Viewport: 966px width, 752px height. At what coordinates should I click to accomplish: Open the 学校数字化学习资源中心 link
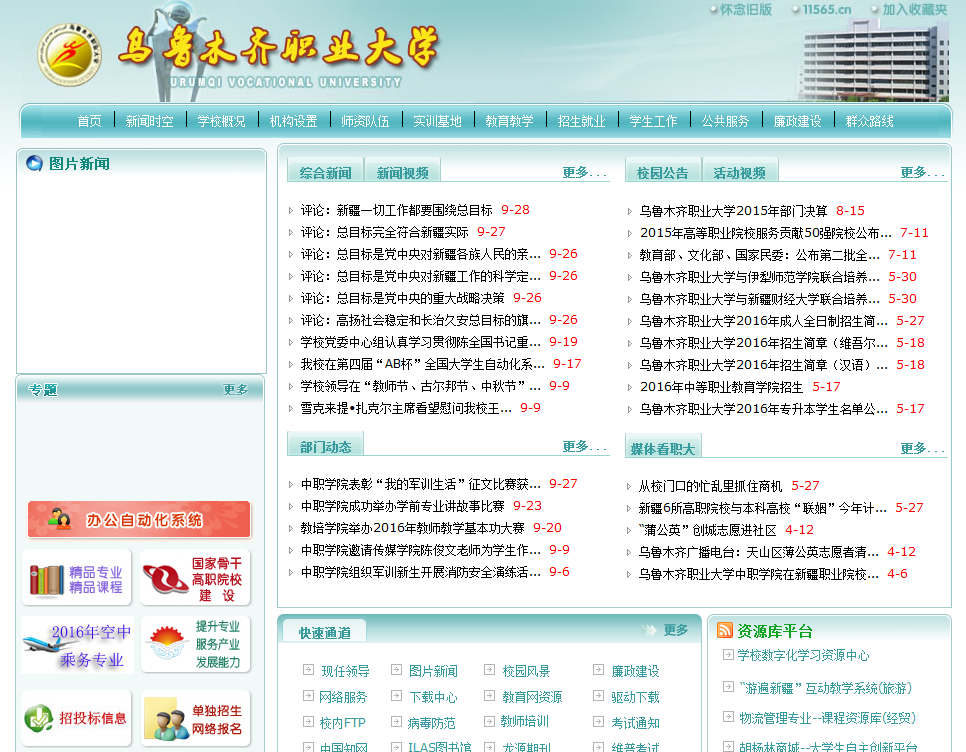803,655
